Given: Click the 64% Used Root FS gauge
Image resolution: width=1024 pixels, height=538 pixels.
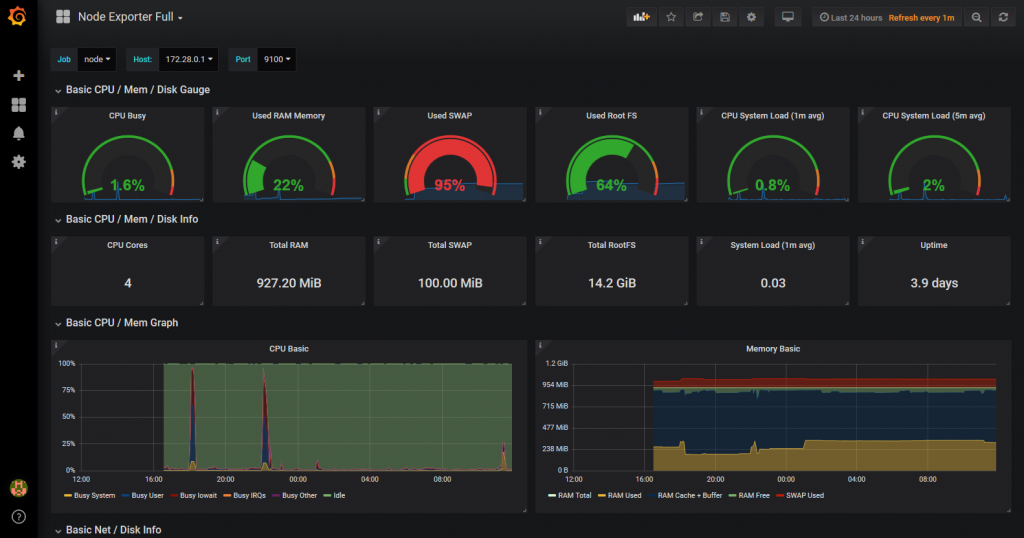Looking at the screenshot, I should click(611, 166).
